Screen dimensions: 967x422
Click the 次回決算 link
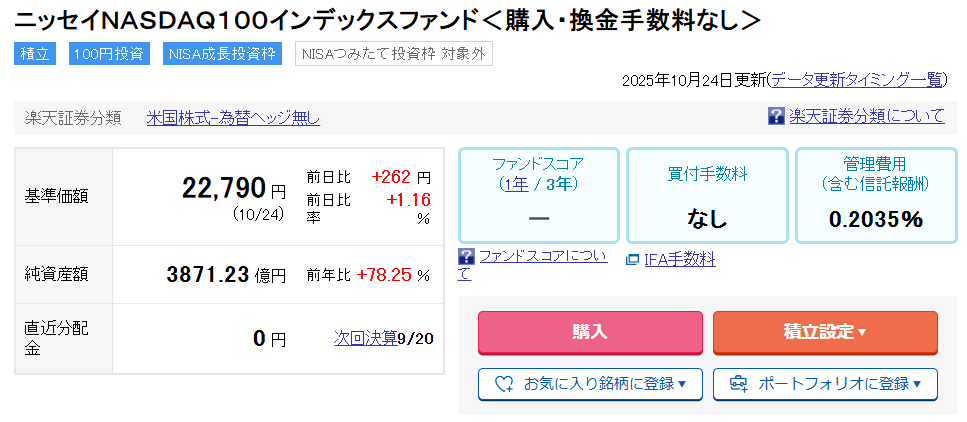click(365, 338)
